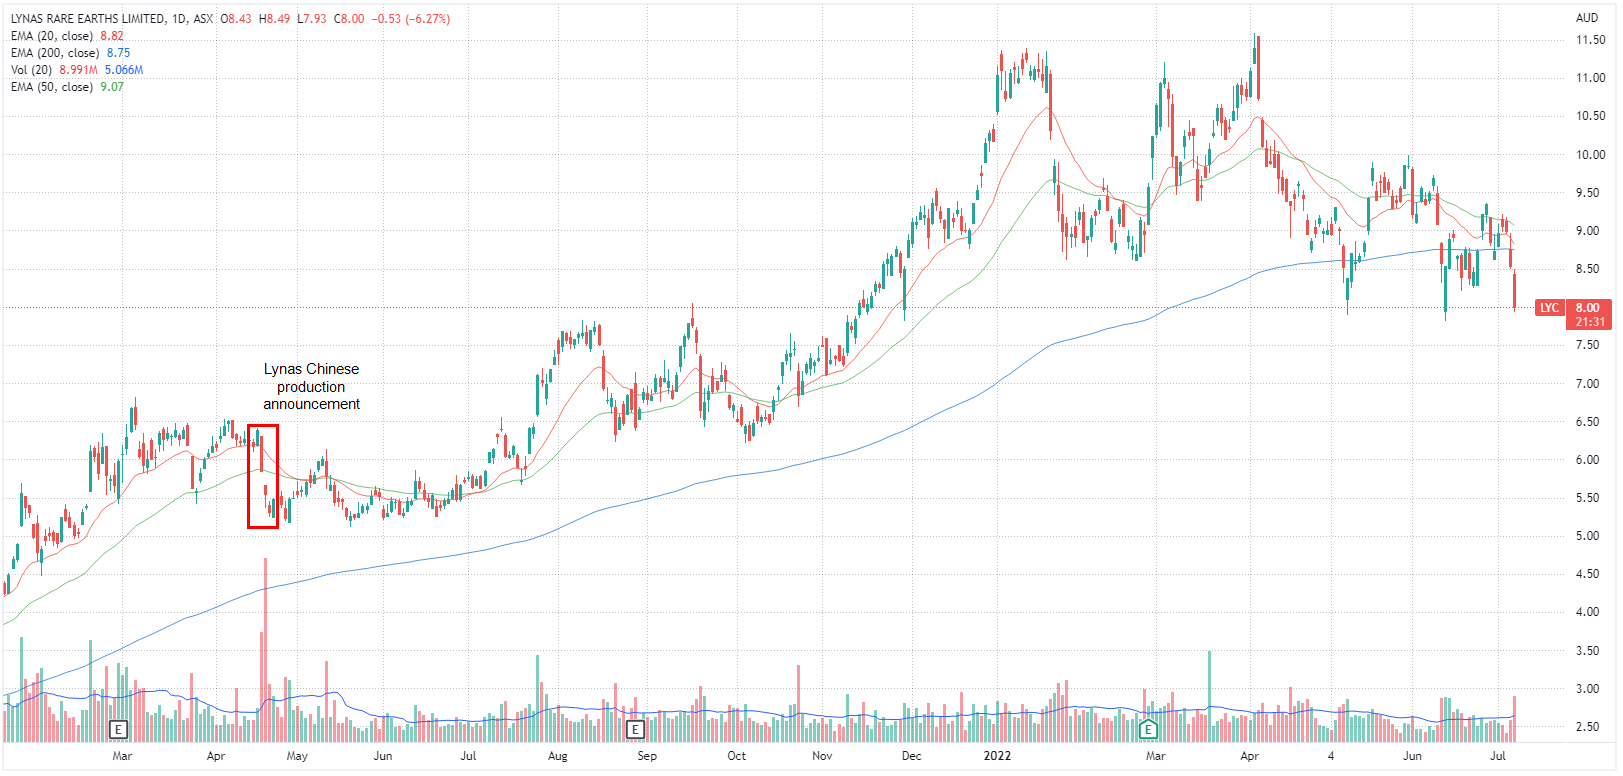This screenshot has height=776, width=1623.
Task: Click the volume average value 5.066M
Action: 124,70
